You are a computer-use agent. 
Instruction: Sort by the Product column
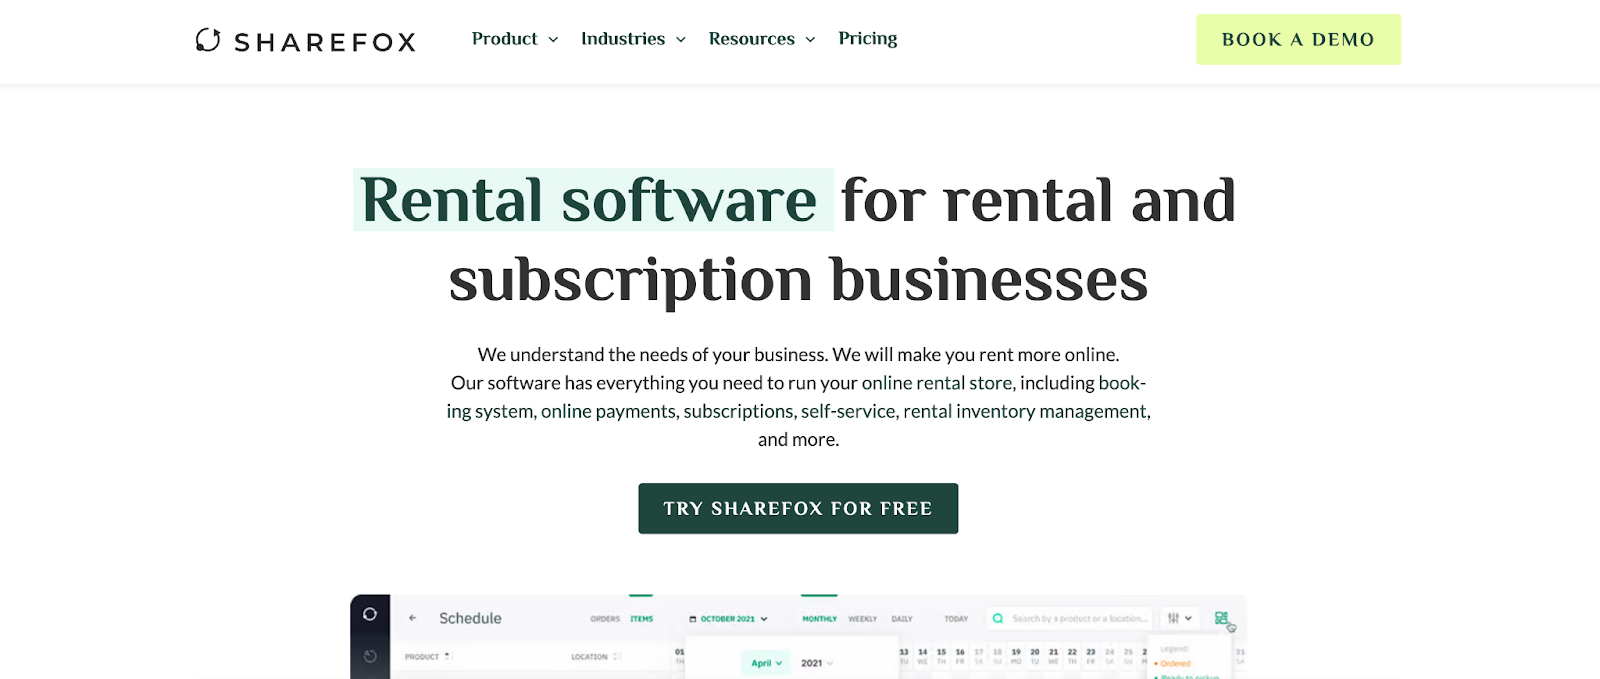[427, 657]
